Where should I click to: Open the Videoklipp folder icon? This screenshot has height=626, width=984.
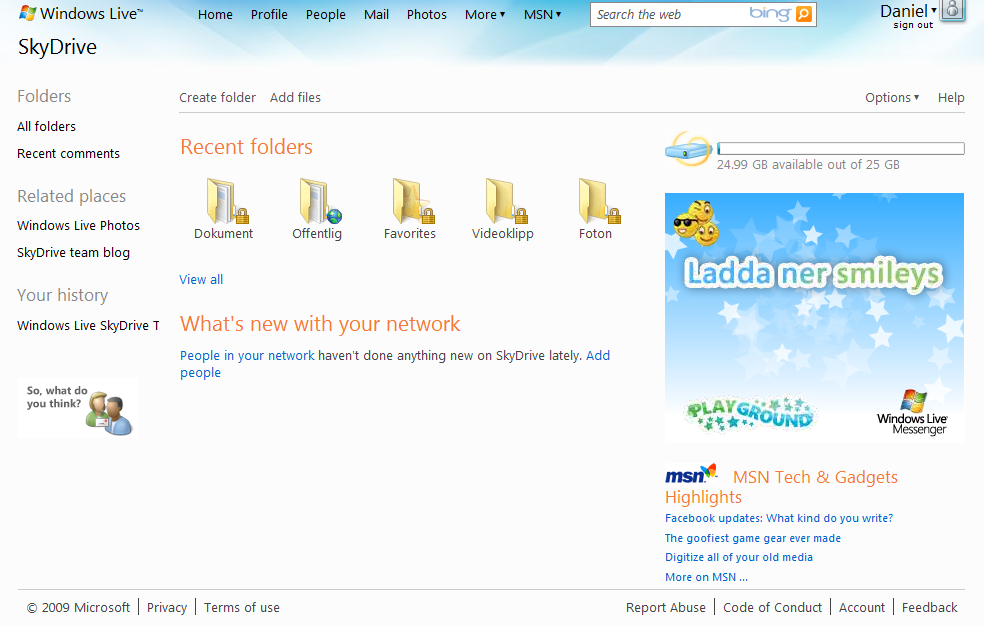[x=506, y=201]
